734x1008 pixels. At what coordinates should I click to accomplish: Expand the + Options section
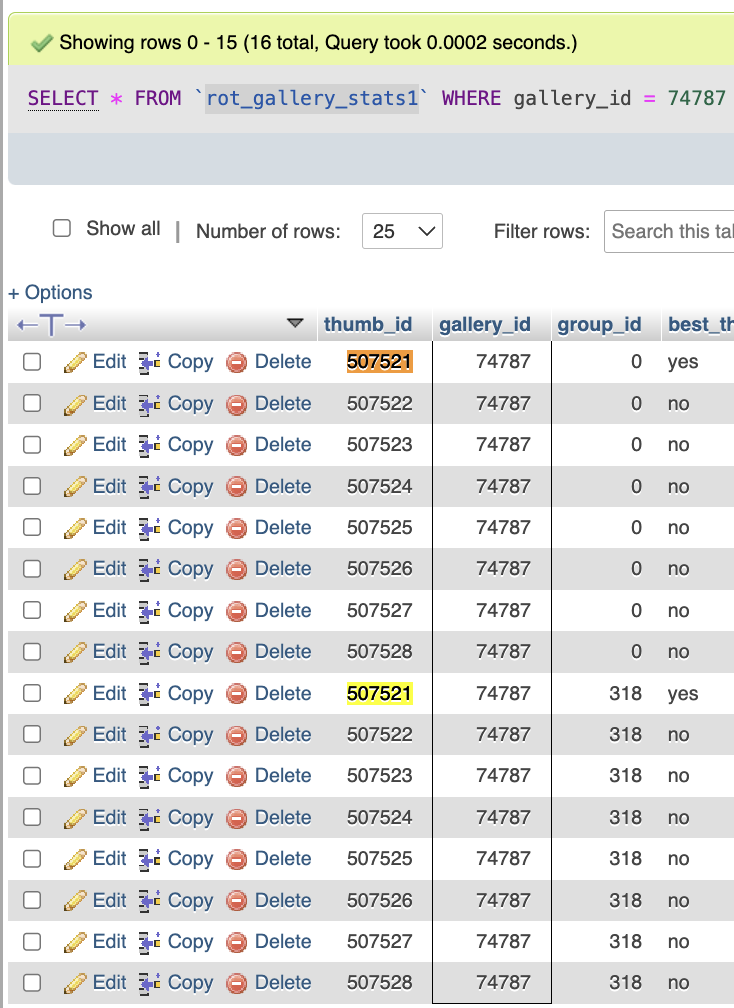(x=50, y=292)
